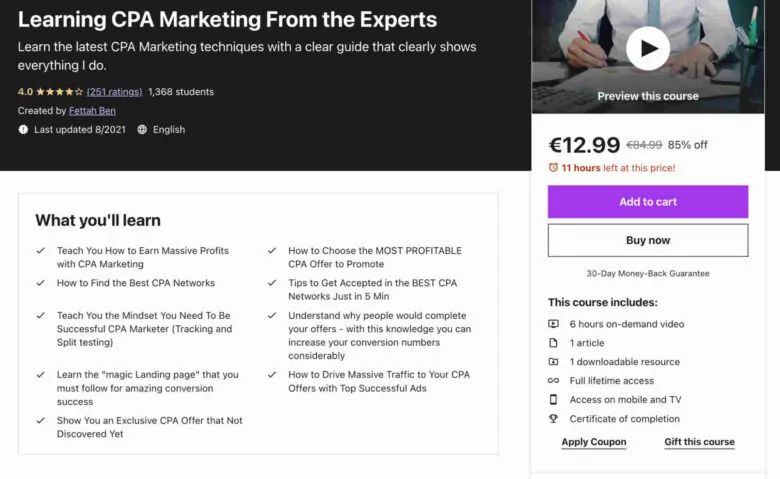780x479 pixels.
Task: Select Gift this course link
Action: coord(699,442)
